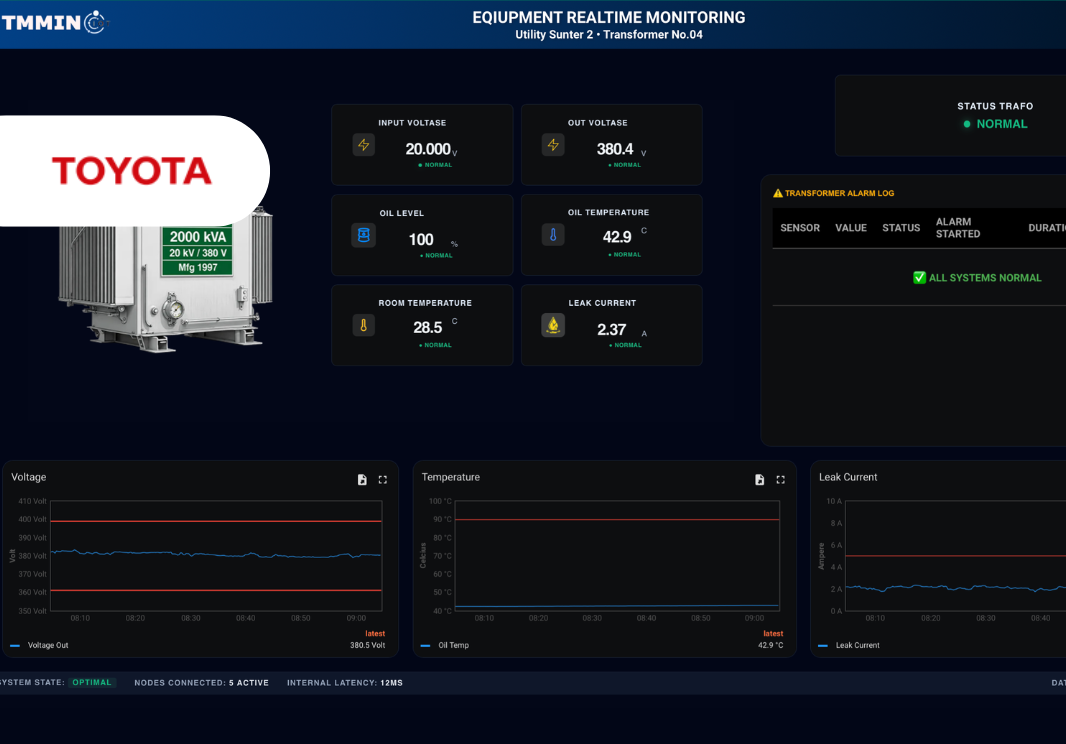
Task: Expand the Temperature chart to fullscreen
Action: click(x=781, y=480)
